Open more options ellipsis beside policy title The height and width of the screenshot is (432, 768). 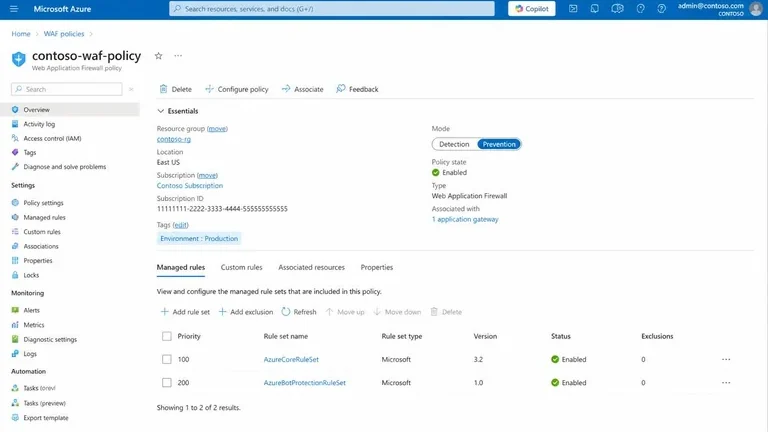tap(178, 56)
